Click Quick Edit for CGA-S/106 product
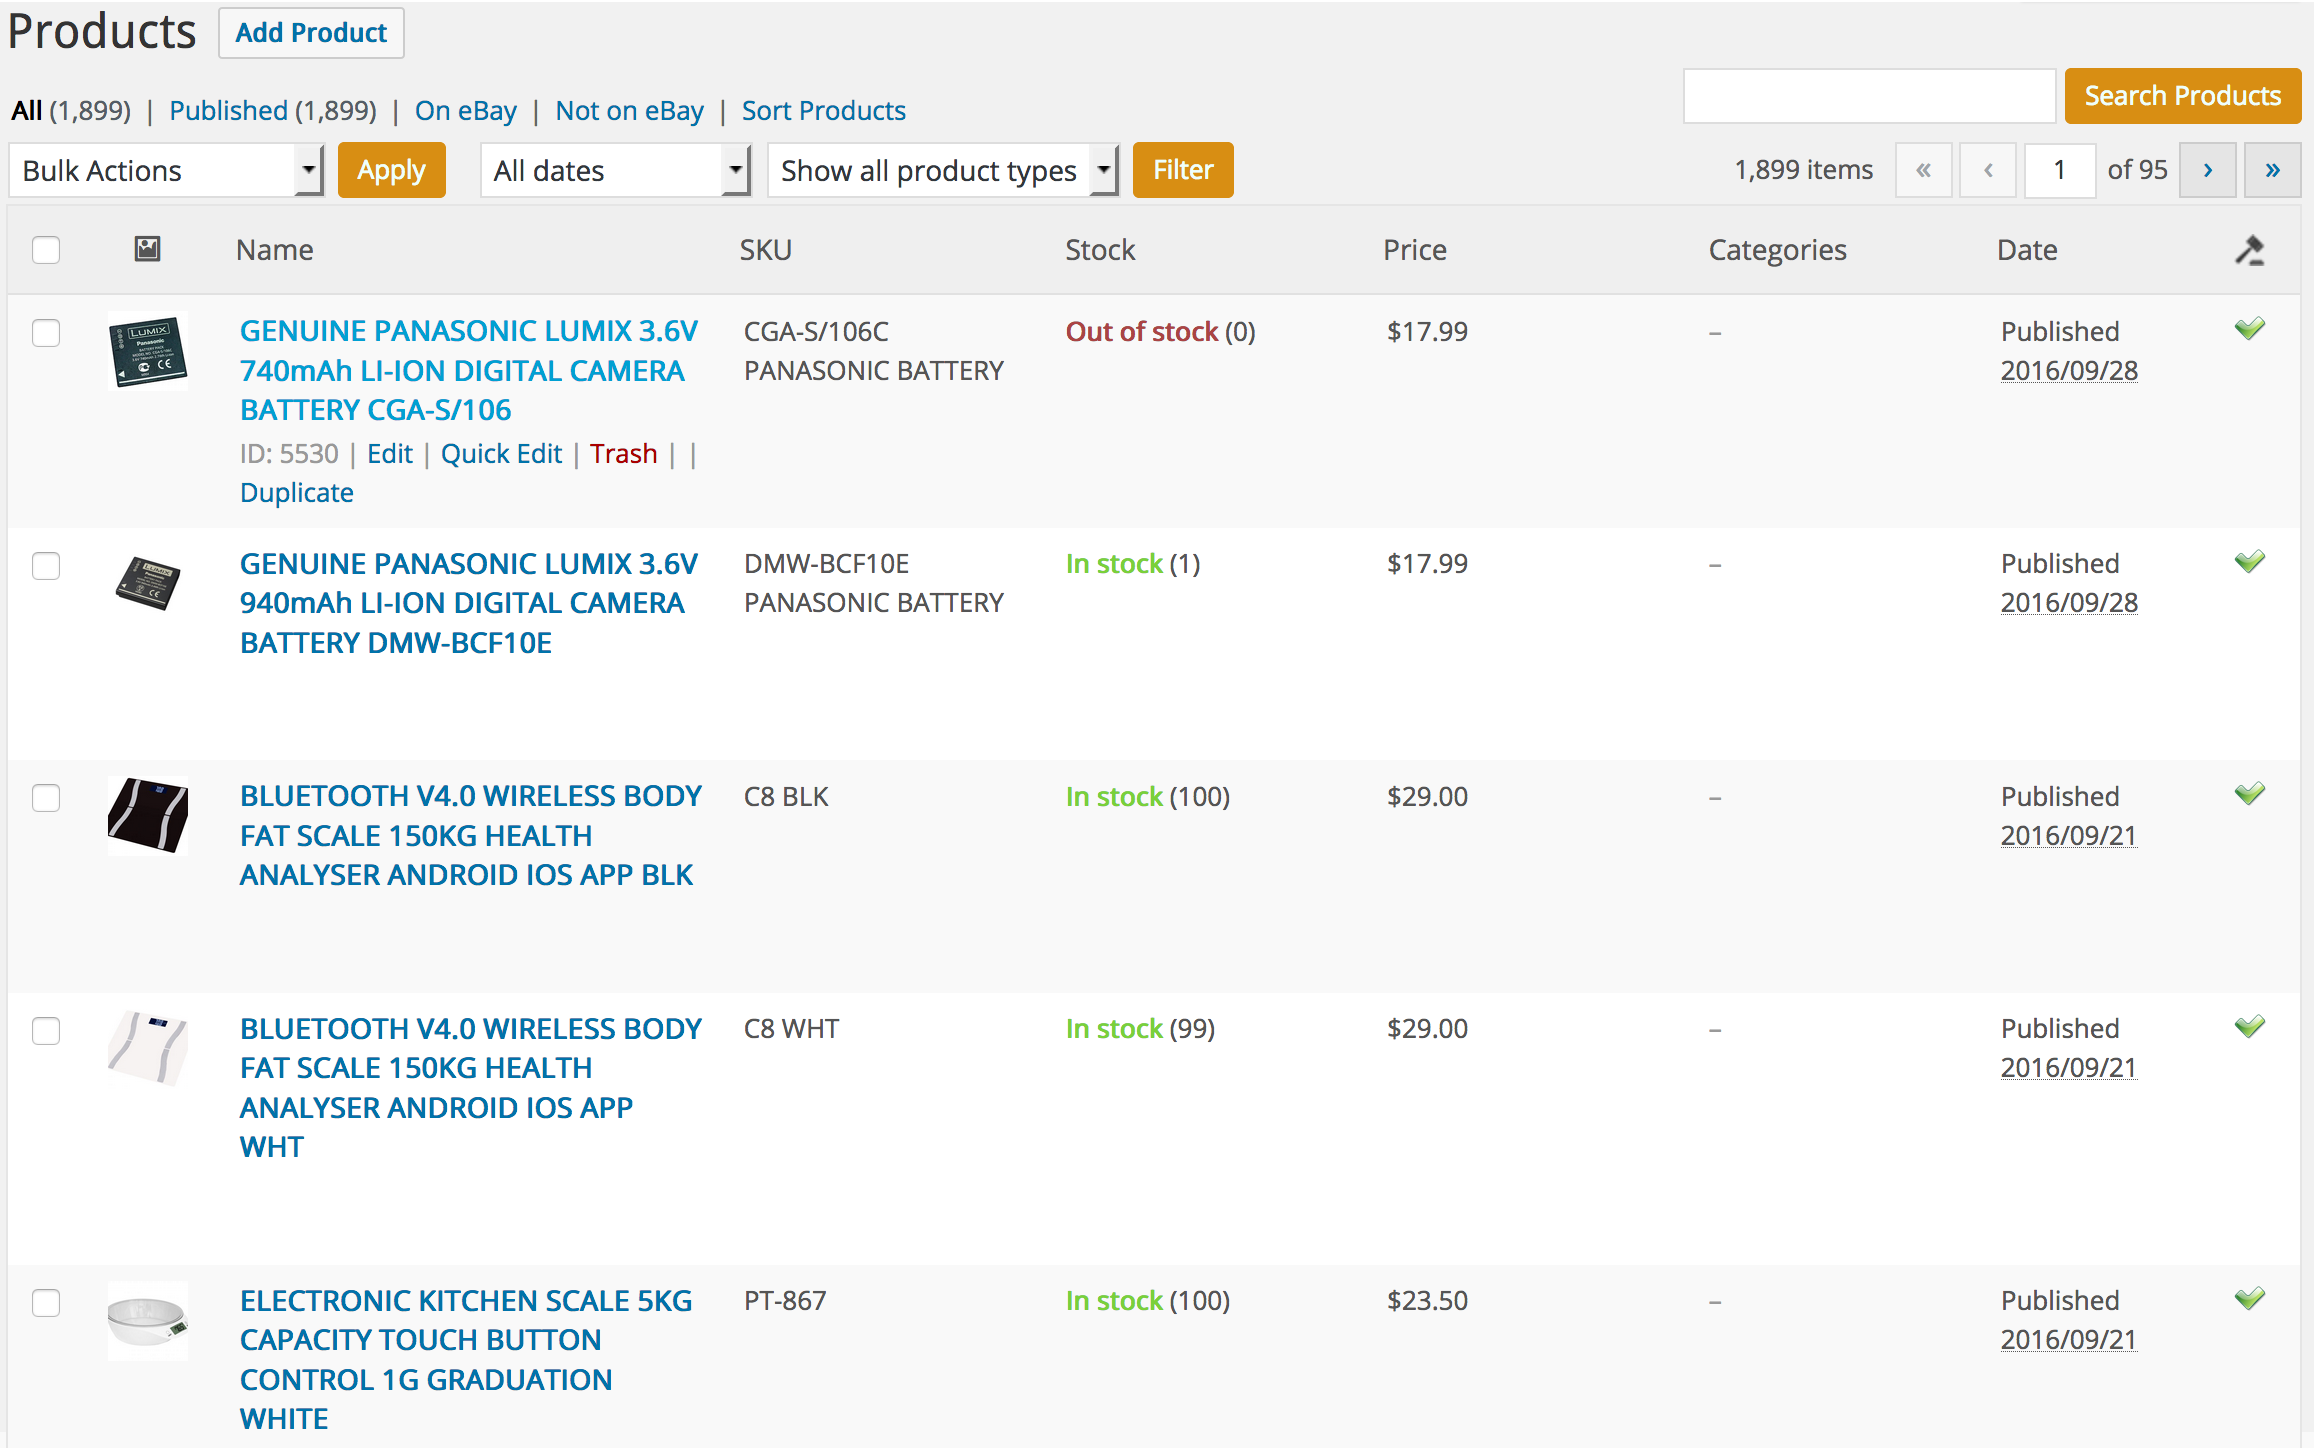Image resolution: width=2314 pixels, height=1448 pixels. click(501, 454)
